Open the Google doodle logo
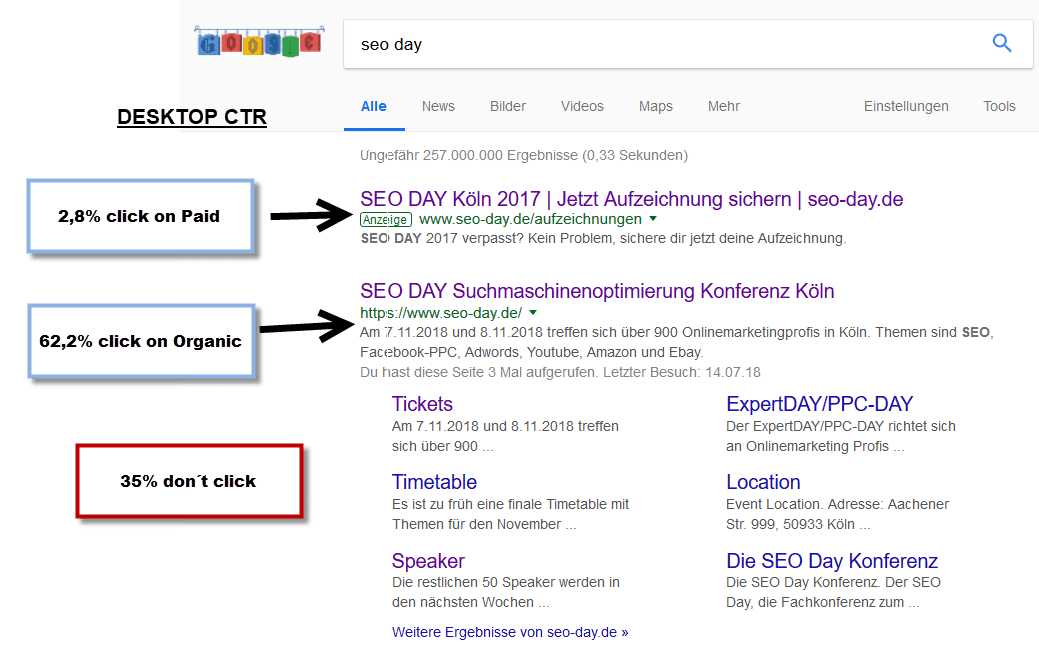This screenshot has width=1039, height=656. click(x=259, y=42)
